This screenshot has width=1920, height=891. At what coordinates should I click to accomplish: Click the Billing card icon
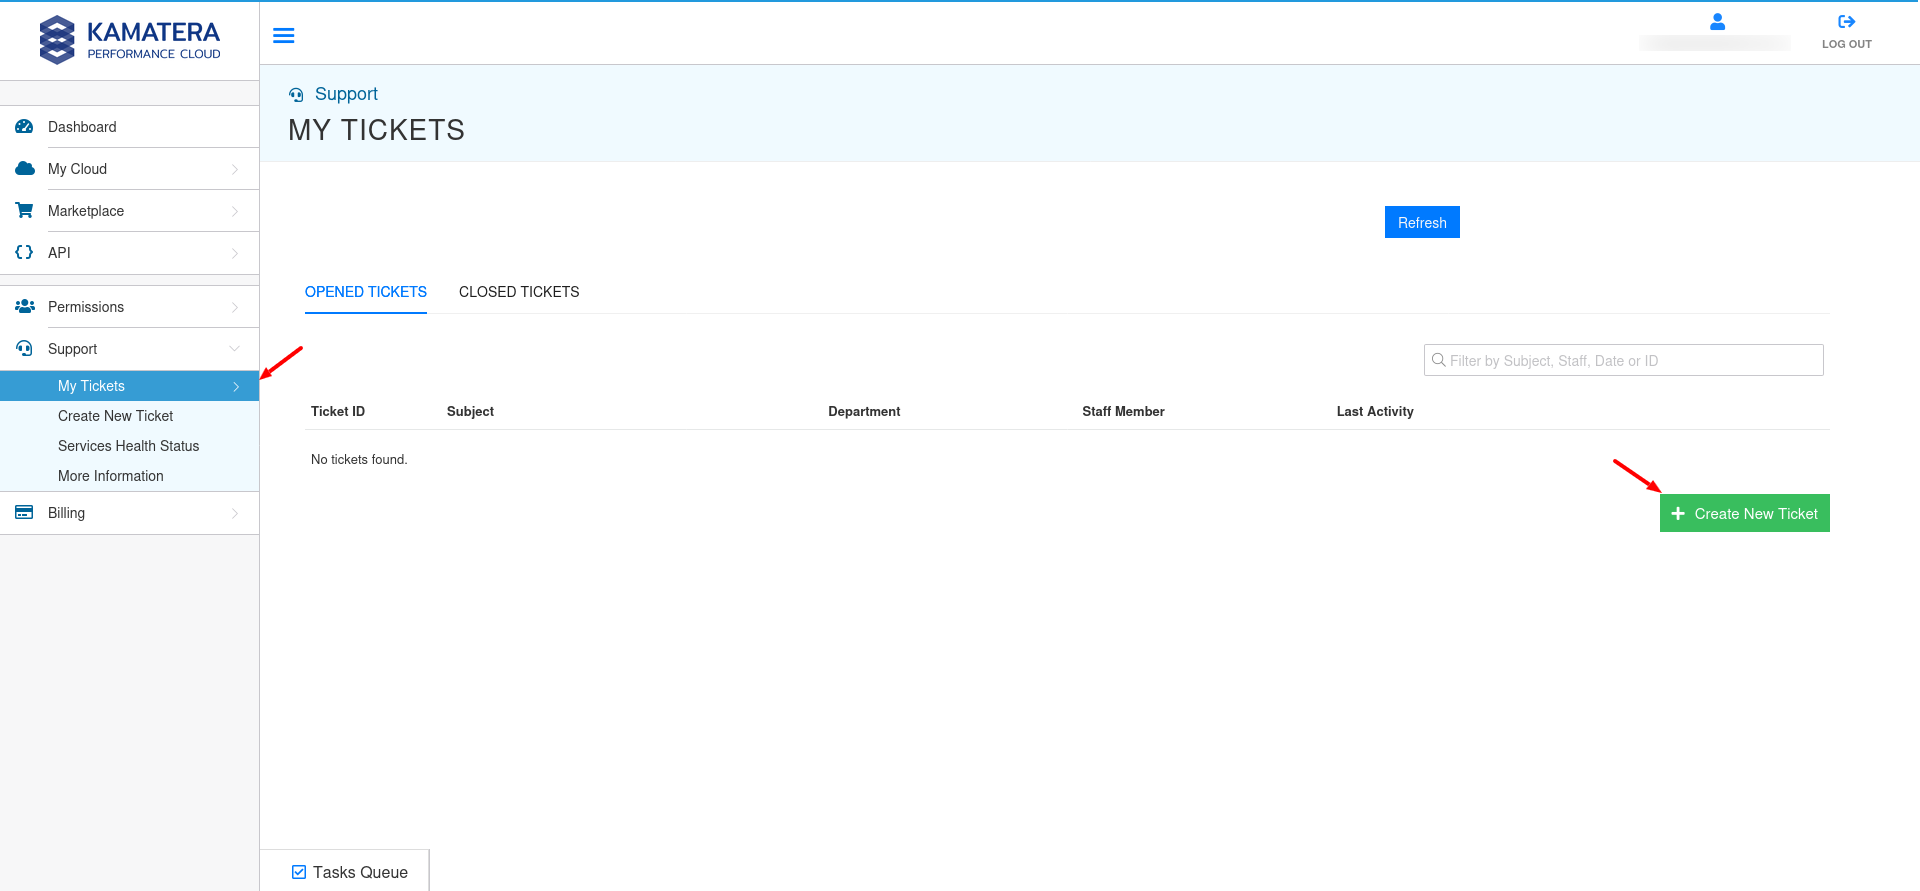coord(24,513)
